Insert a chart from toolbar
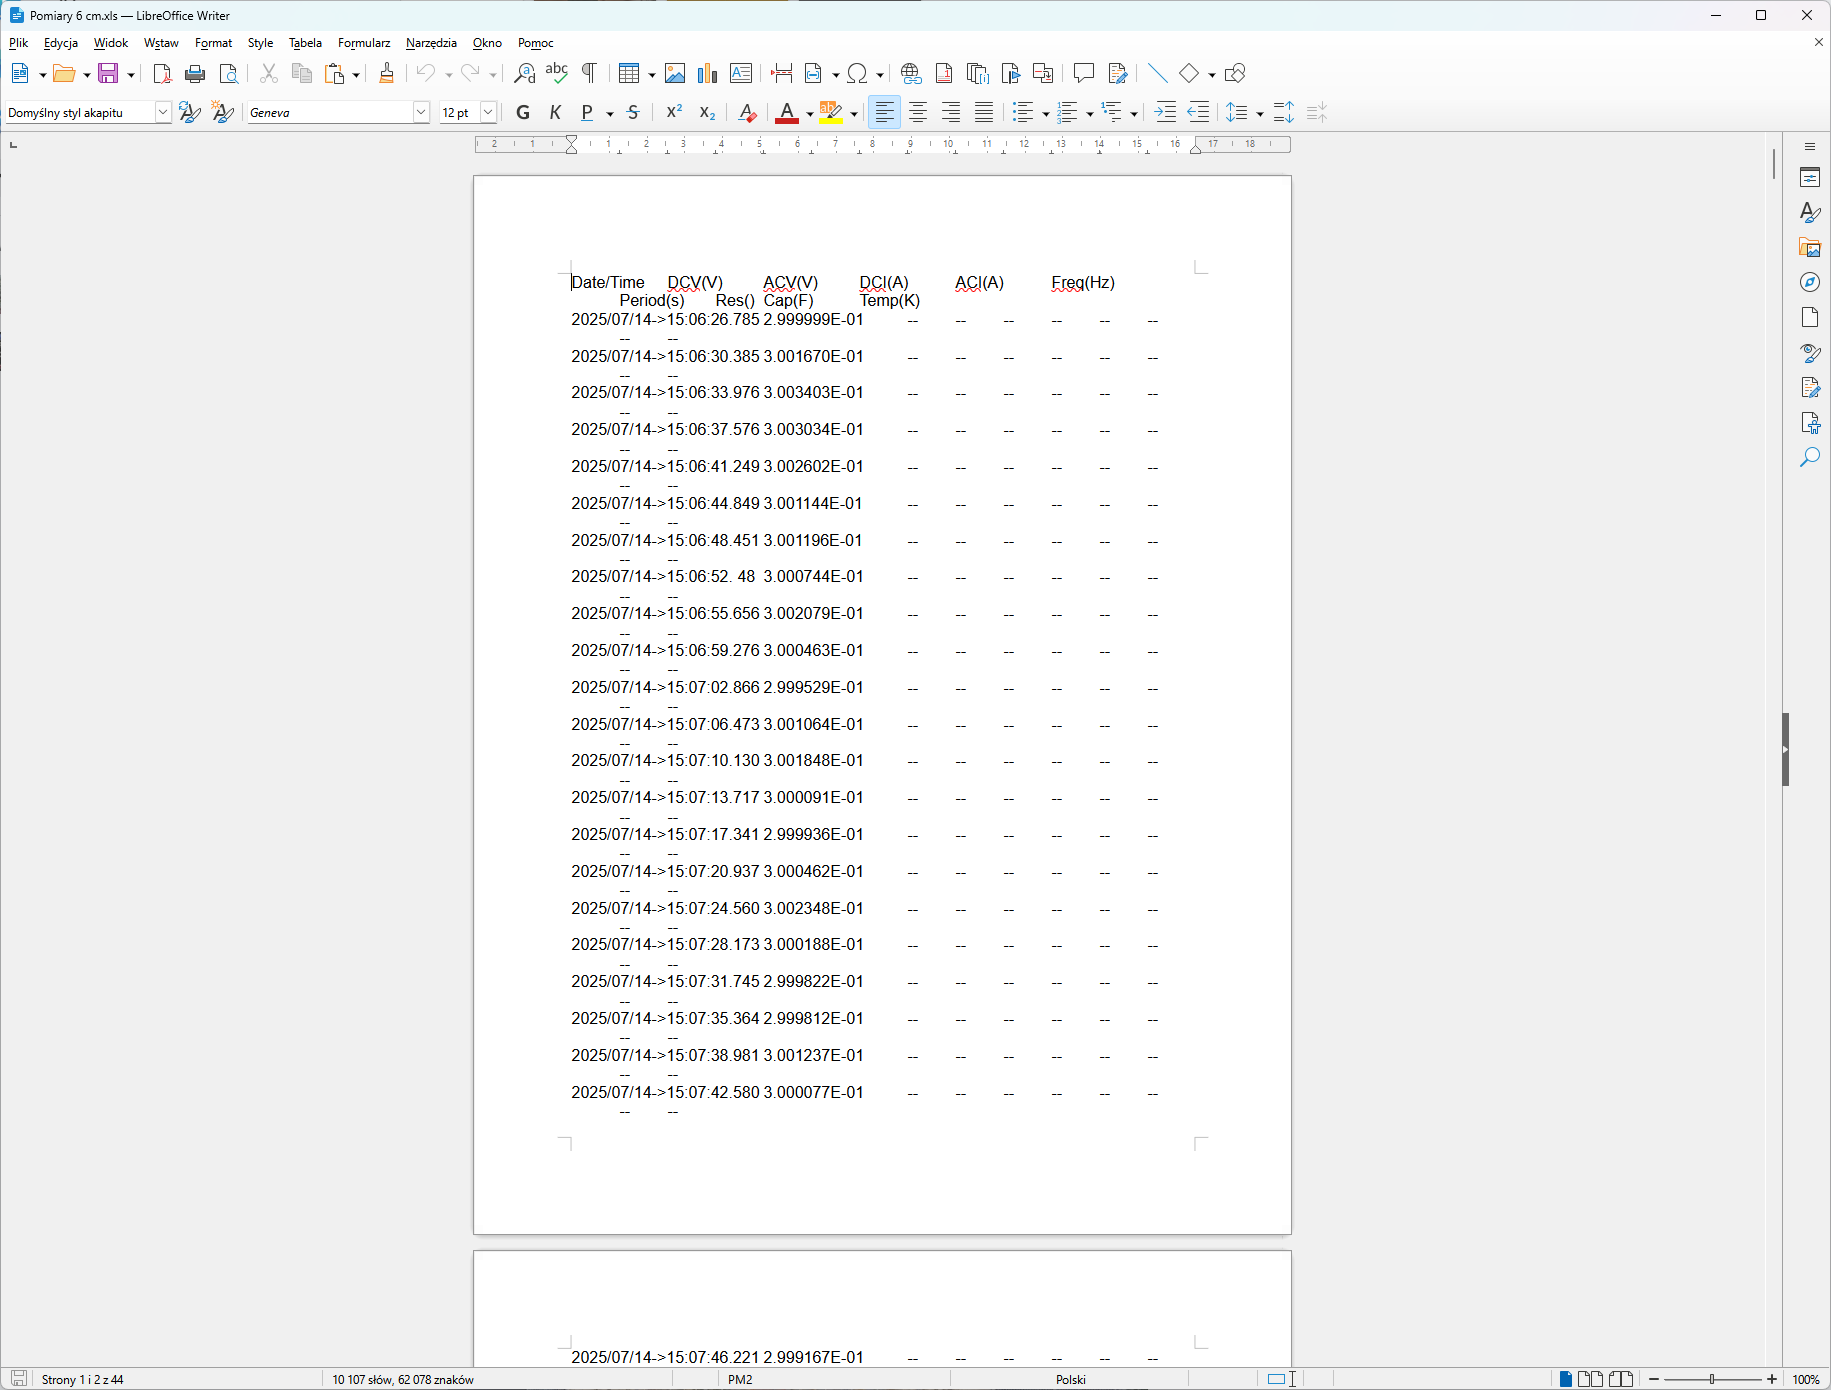This screenshot has width=1831, height=1390. click(707, 73)
